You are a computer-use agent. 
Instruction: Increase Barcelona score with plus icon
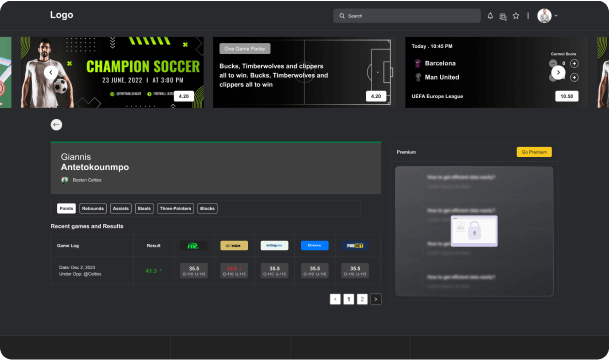coord(574,63)
